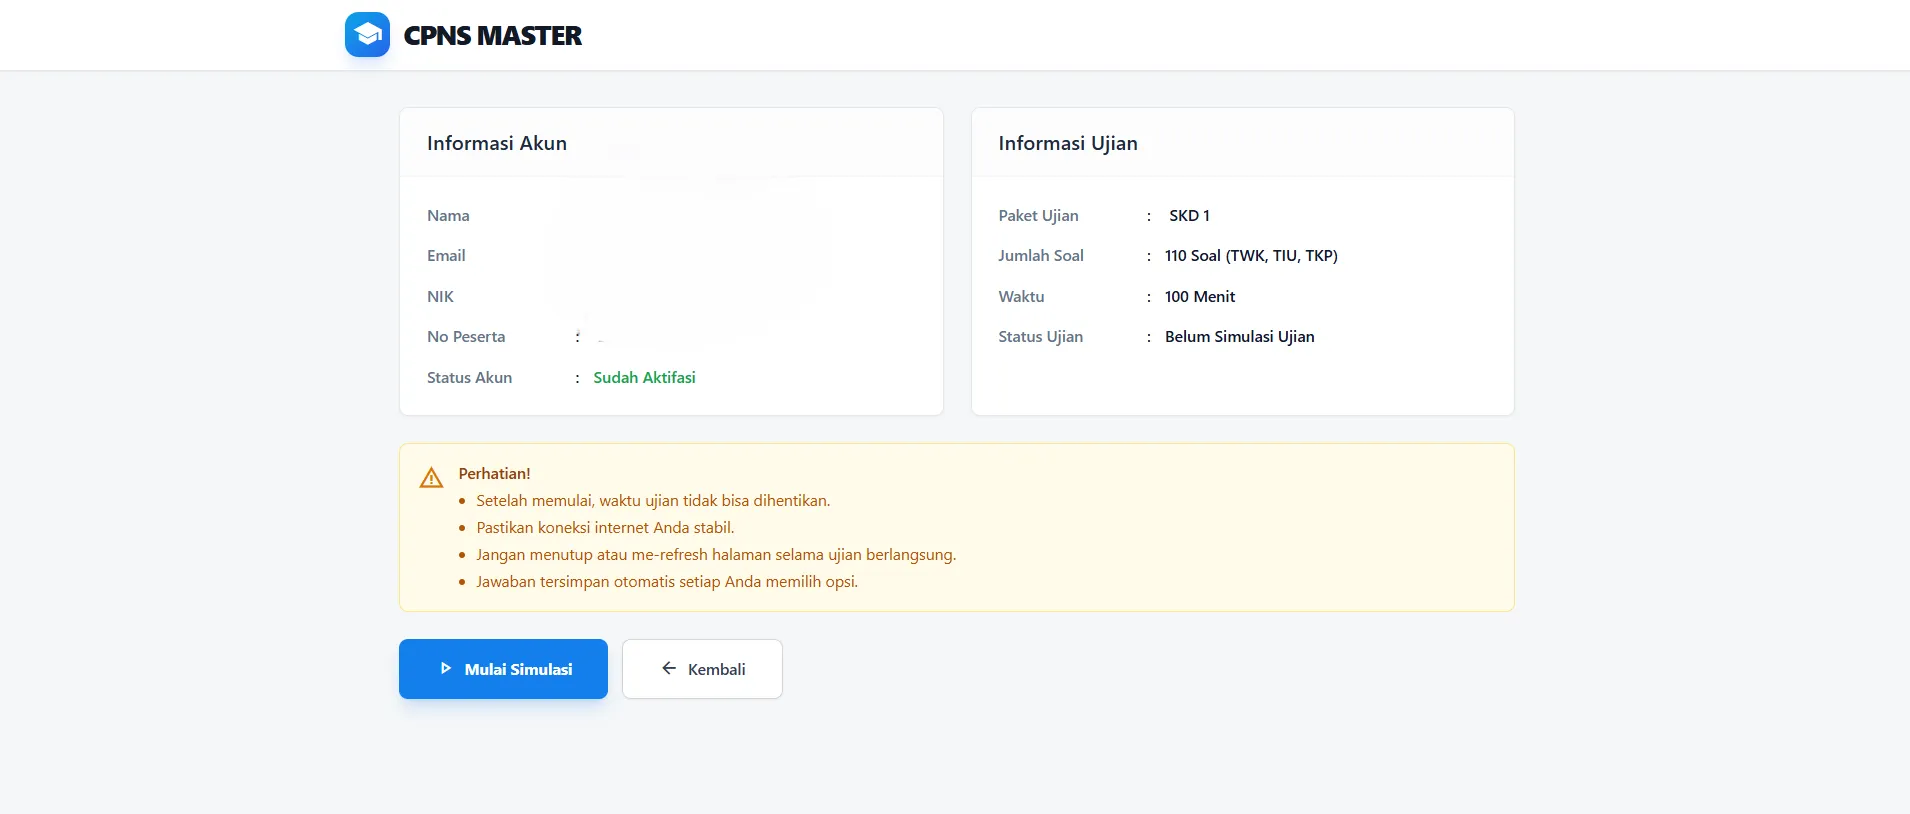
Task: Click the 110 Soal (TWK, TIU, TKP) value
Action: coord(1251,256)
